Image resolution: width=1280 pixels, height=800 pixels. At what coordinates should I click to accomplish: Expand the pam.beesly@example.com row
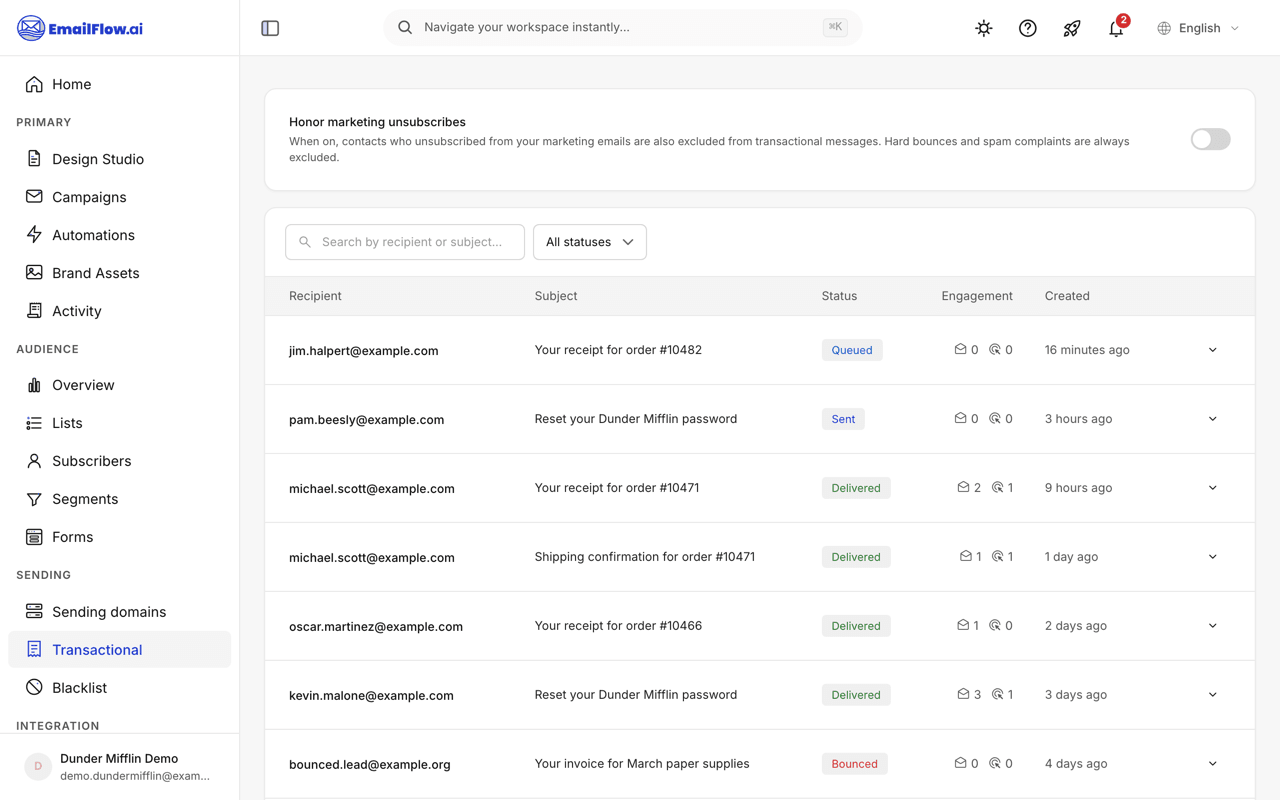coord(1213,419)
